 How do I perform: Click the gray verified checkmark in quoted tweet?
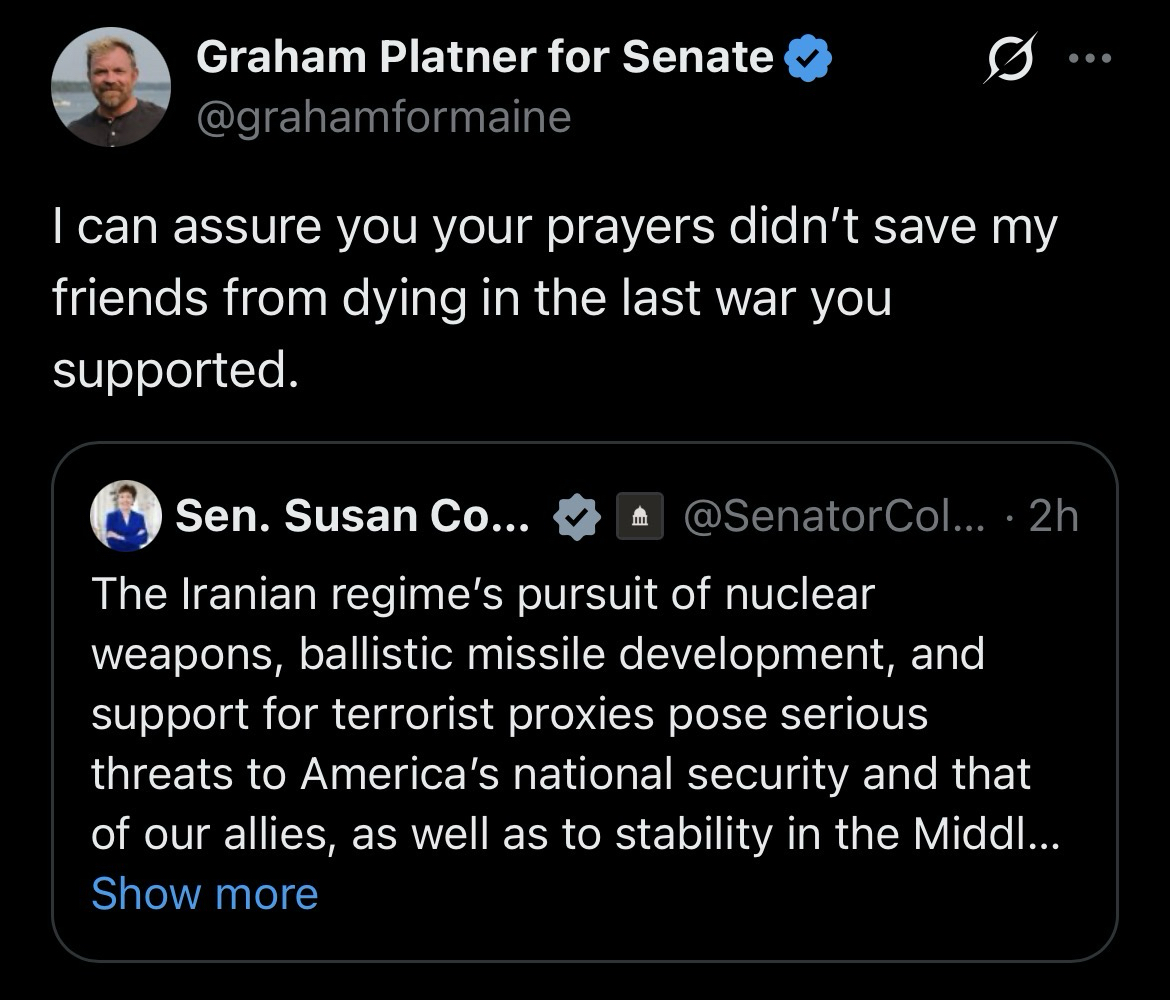tap(577, 517)
